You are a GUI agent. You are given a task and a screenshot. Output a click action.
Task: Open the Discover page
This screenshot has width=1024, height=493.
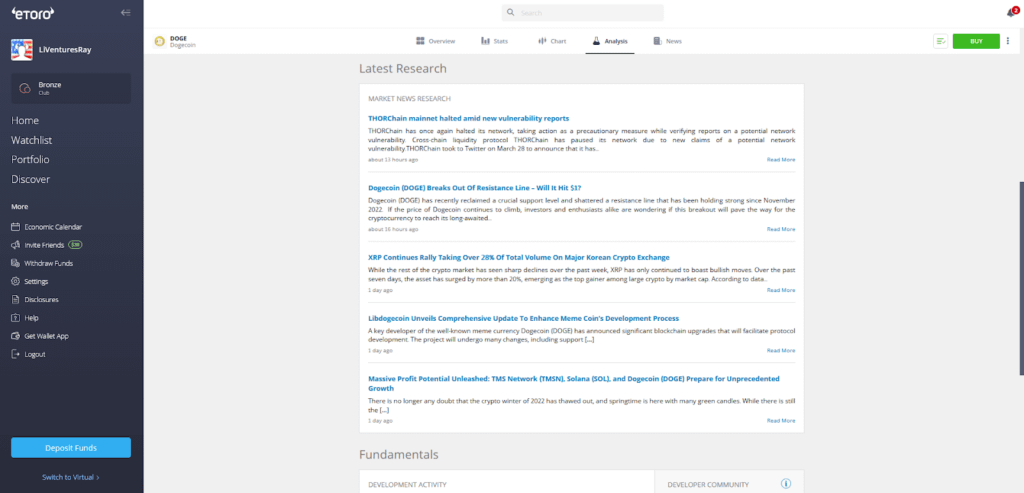[31, 179]
